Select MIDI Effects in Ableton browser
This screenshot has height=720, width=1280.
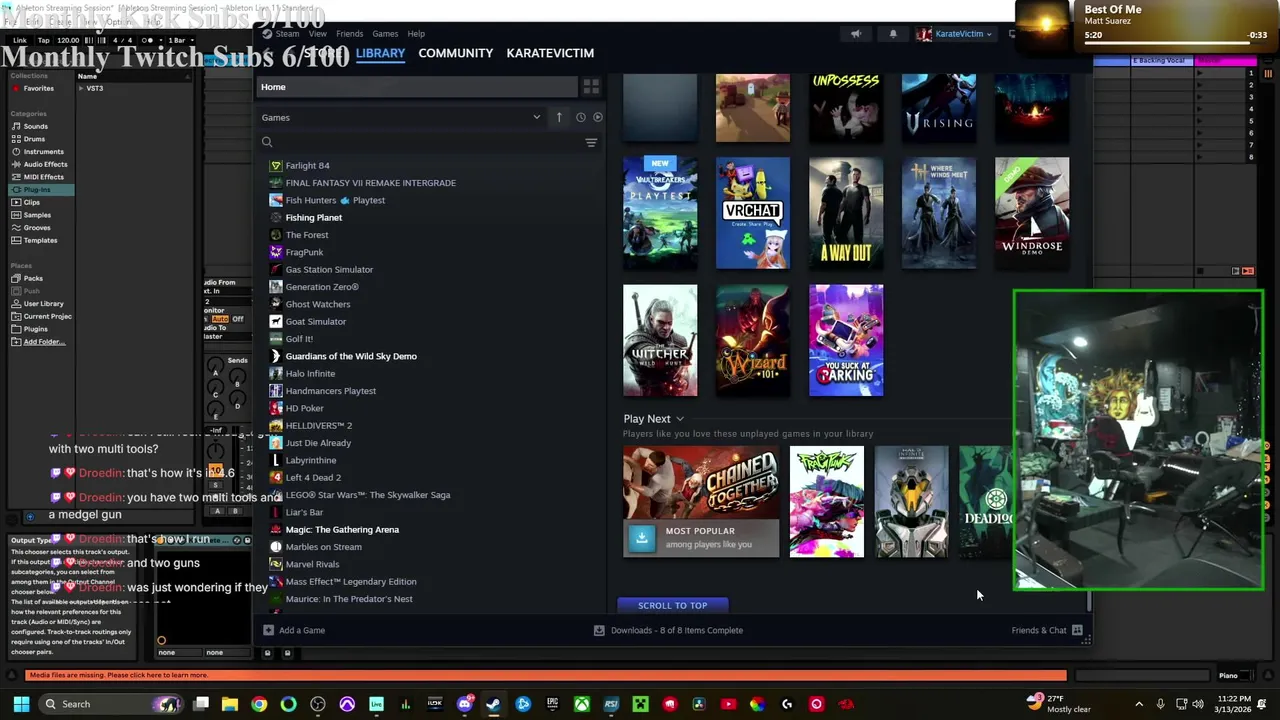coord(43,177)
